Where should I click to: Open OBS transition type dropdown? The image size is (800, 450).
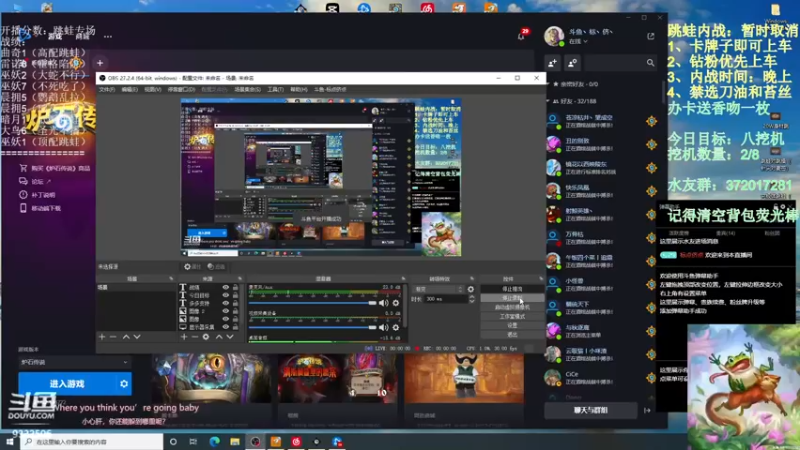point(438,289)
